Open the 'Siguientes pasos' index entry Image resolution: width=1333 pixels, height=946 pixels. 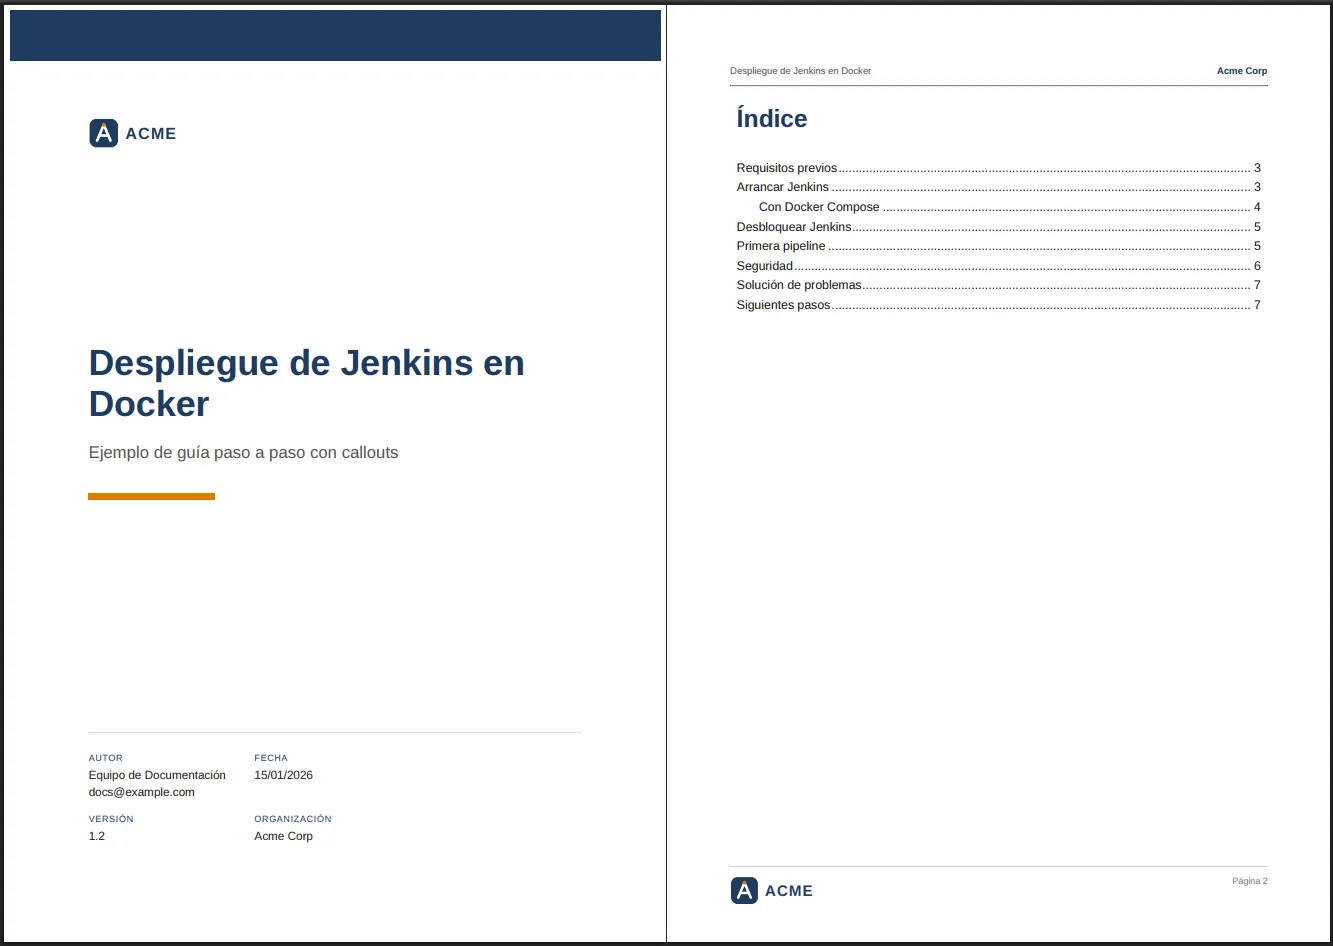coord(998,305)
